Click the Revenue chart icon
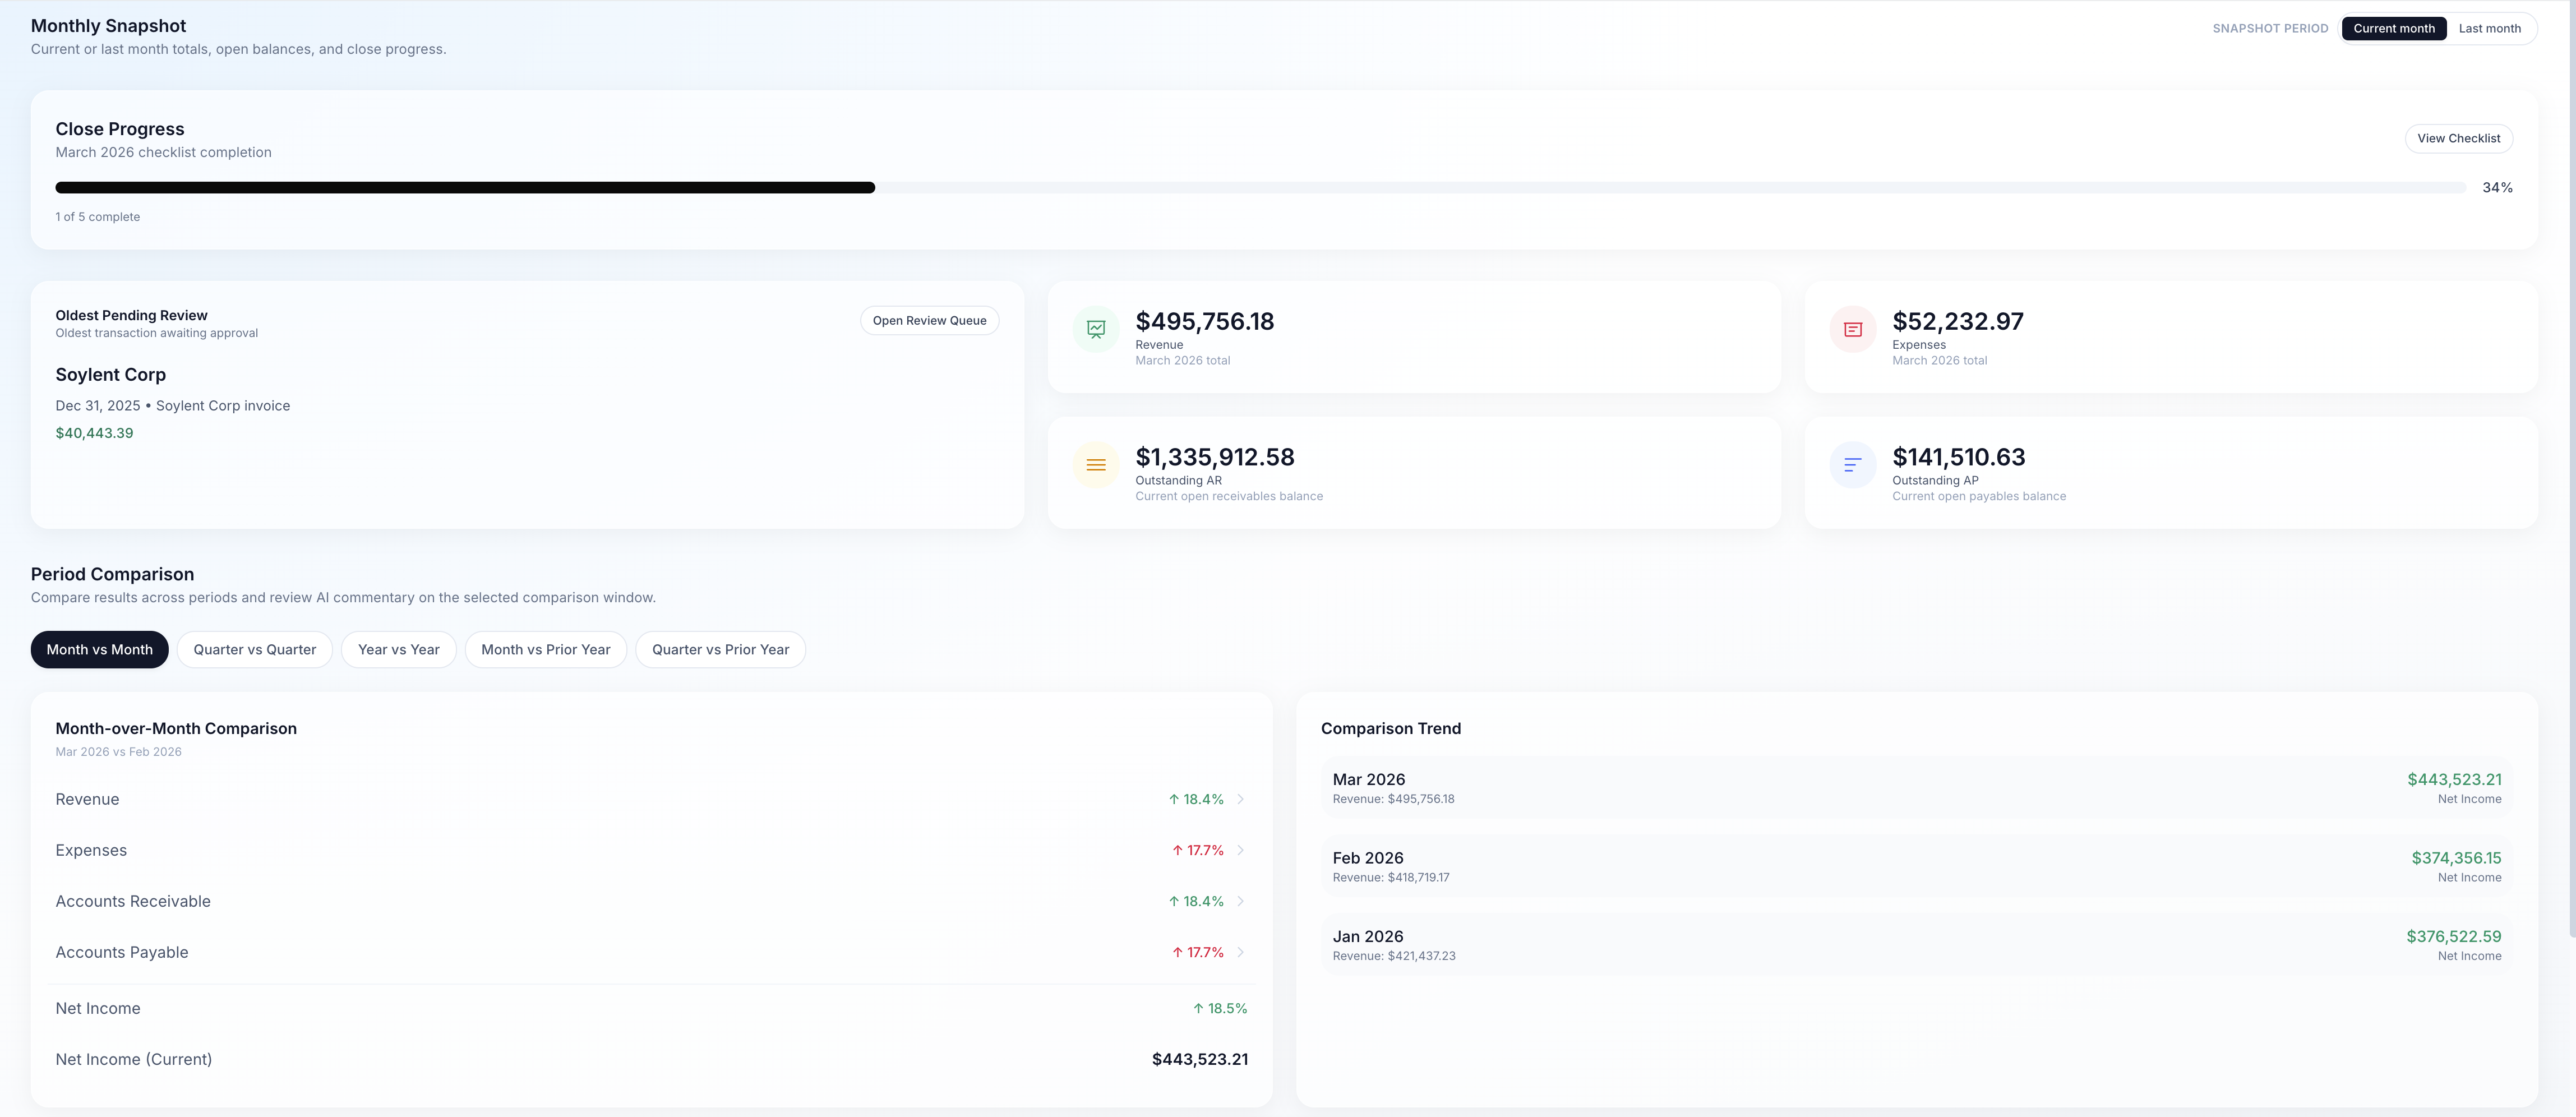 [1096, 329]
